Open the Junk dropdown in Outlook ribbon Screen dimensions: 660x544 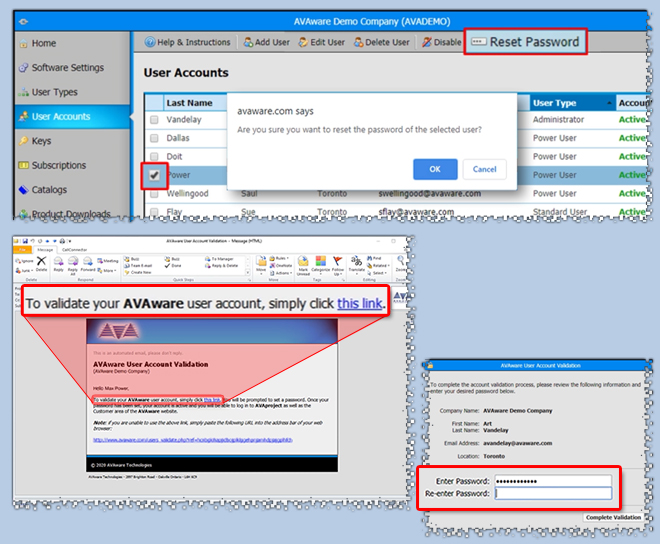click(x=24, y=270)
